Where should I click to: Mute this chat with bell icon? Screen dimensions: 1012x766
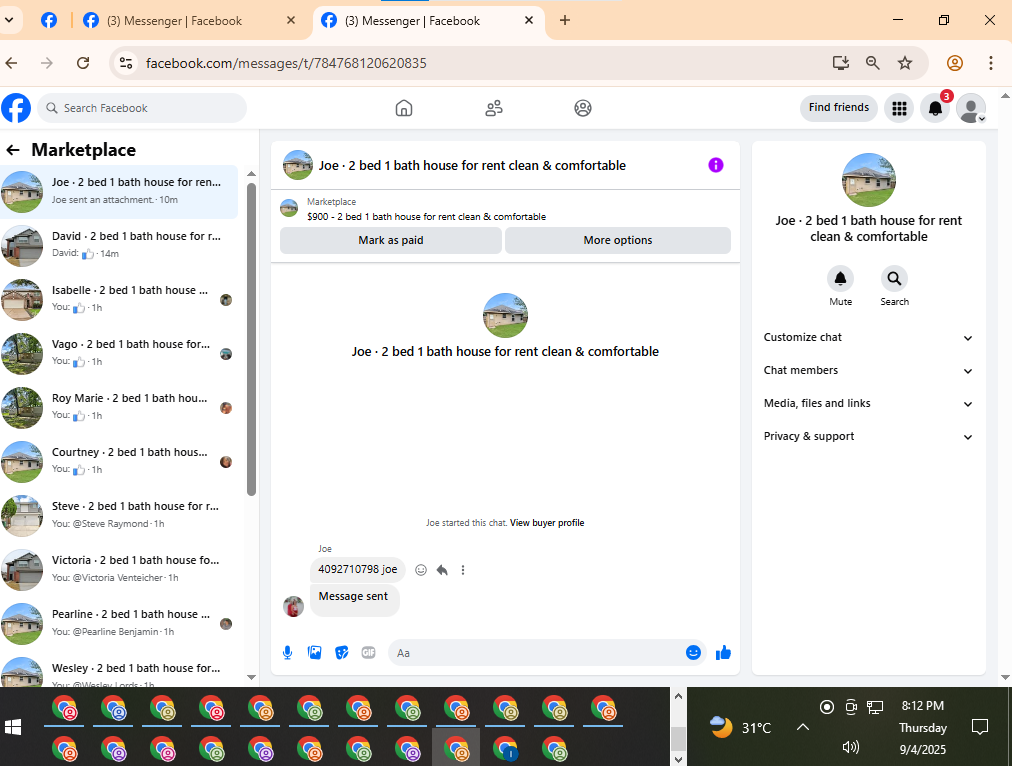(840, 279)
